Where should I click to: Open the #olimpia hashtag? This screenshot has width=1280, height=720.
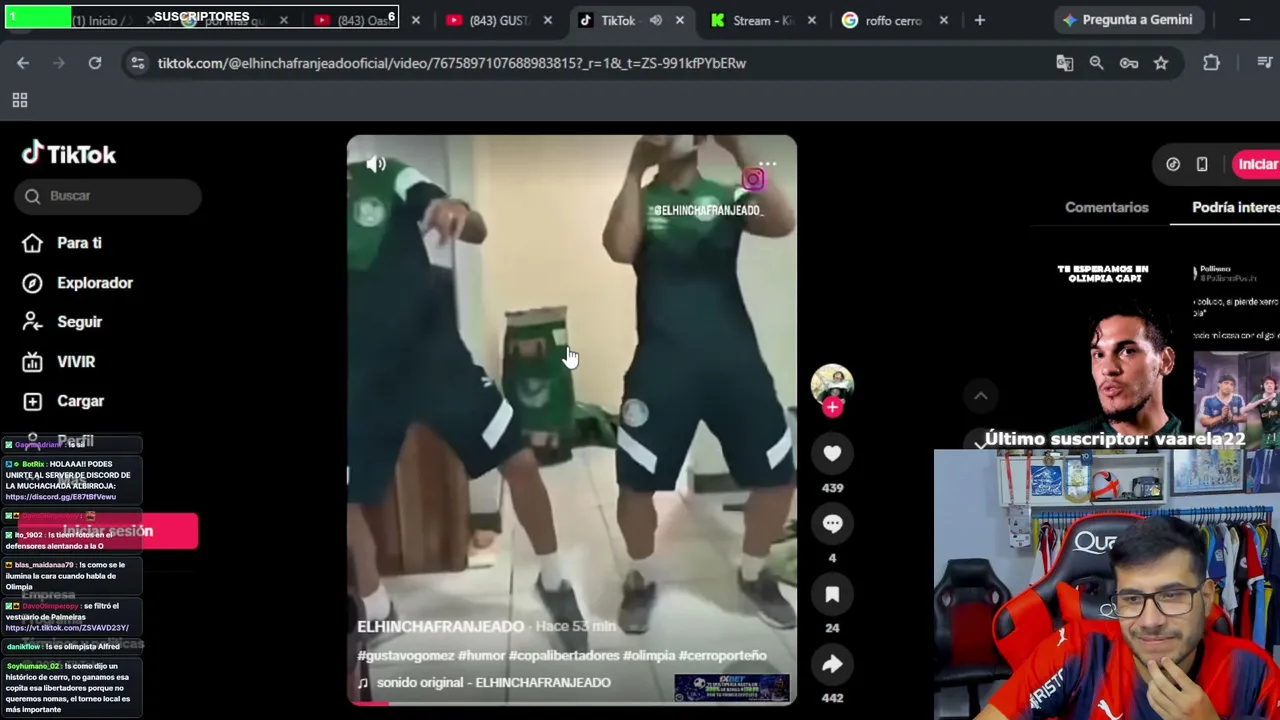point(649,655)
